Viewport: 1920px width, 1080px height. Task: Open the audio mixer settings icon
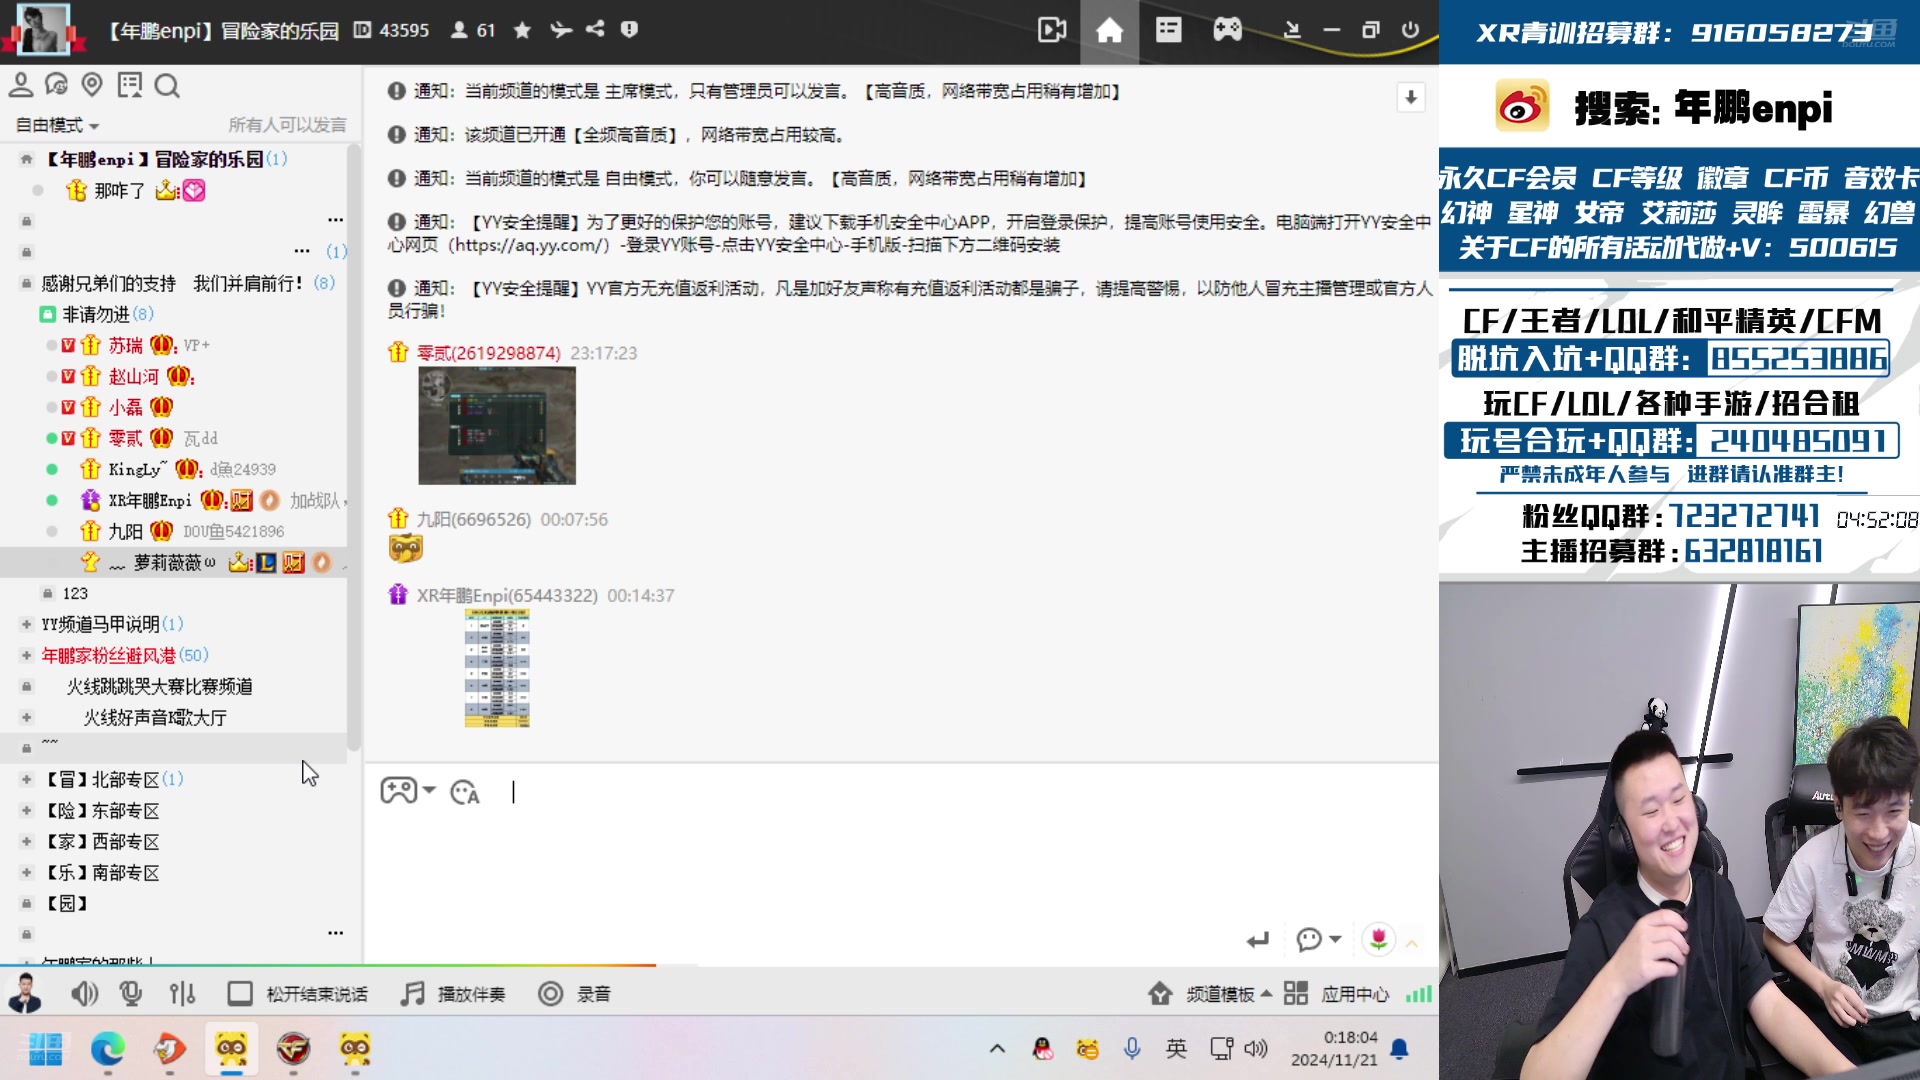pyautogui.click(x=182, y=994)
